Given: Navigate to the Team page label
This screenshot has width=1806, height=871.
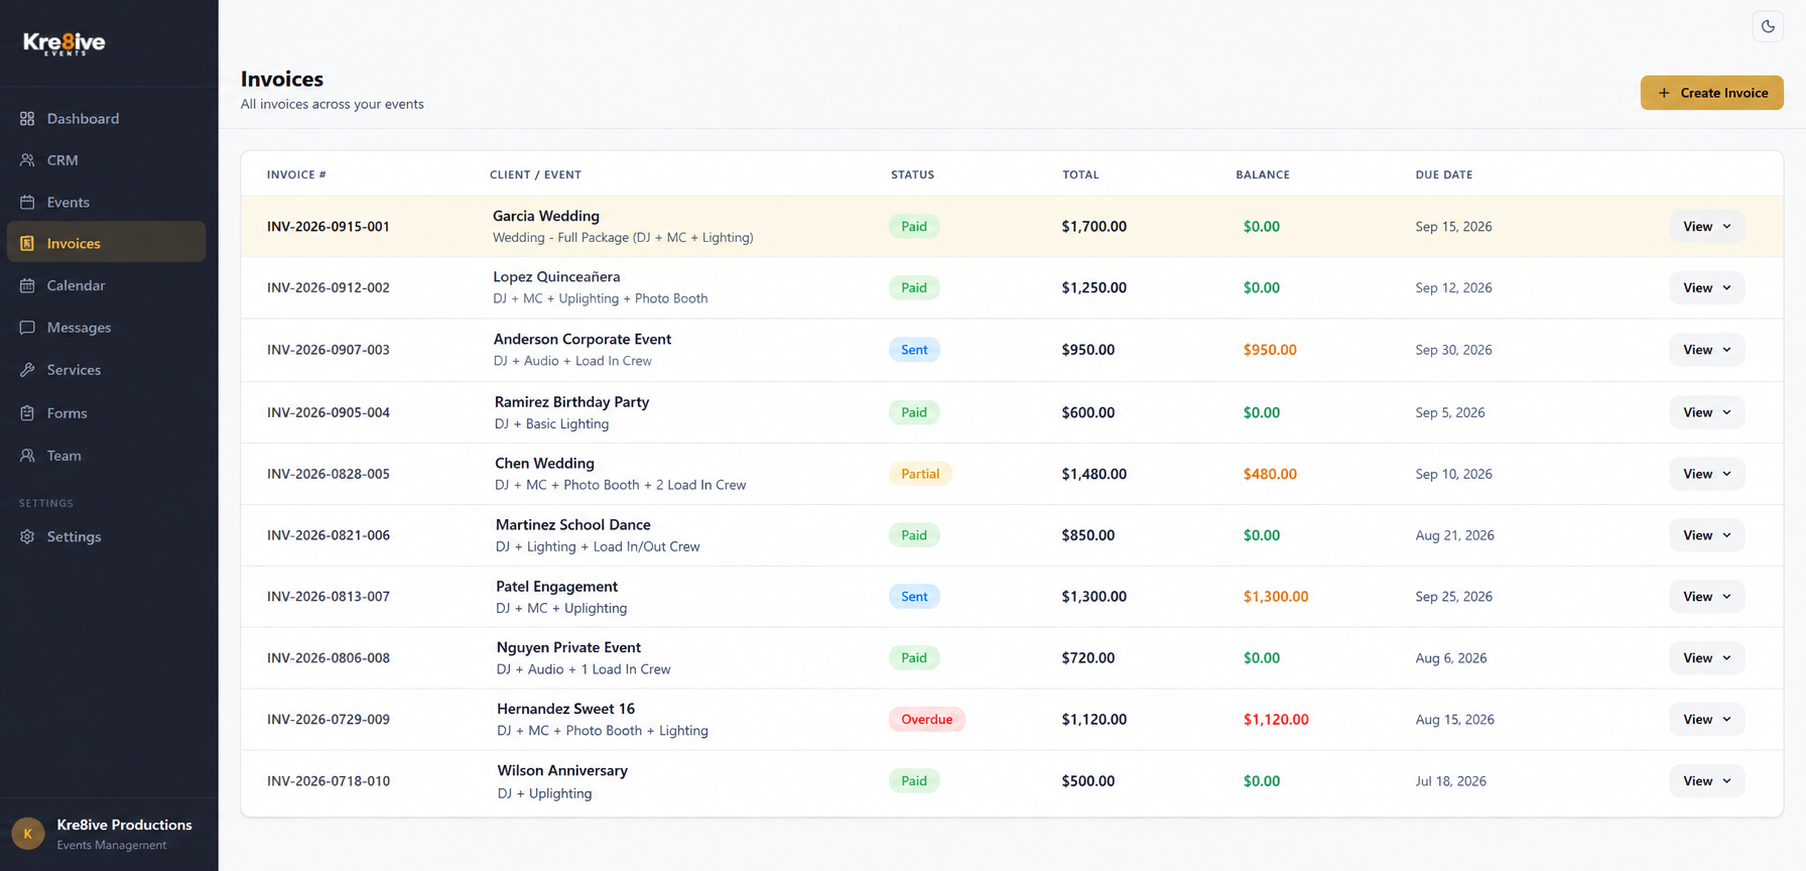Looking at the screenshot, I should coord(64,455).
